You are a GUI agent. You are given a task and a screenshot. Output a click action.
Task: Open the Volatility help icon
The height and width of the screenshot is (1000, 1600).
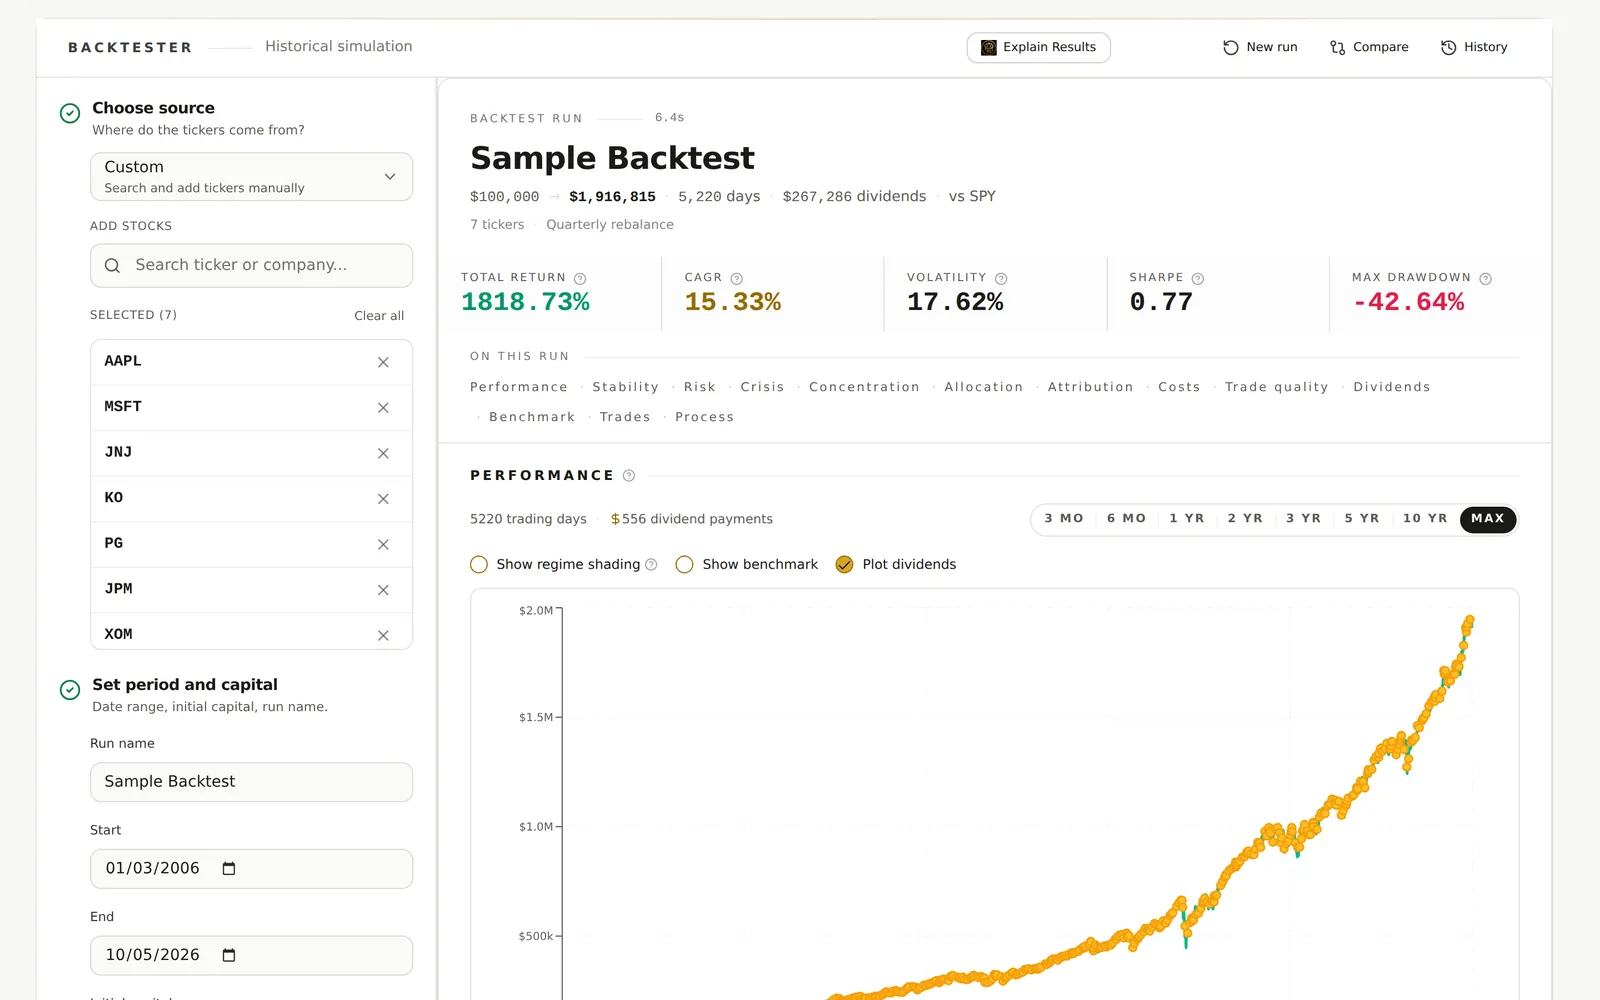click(x=1001, y=279)
